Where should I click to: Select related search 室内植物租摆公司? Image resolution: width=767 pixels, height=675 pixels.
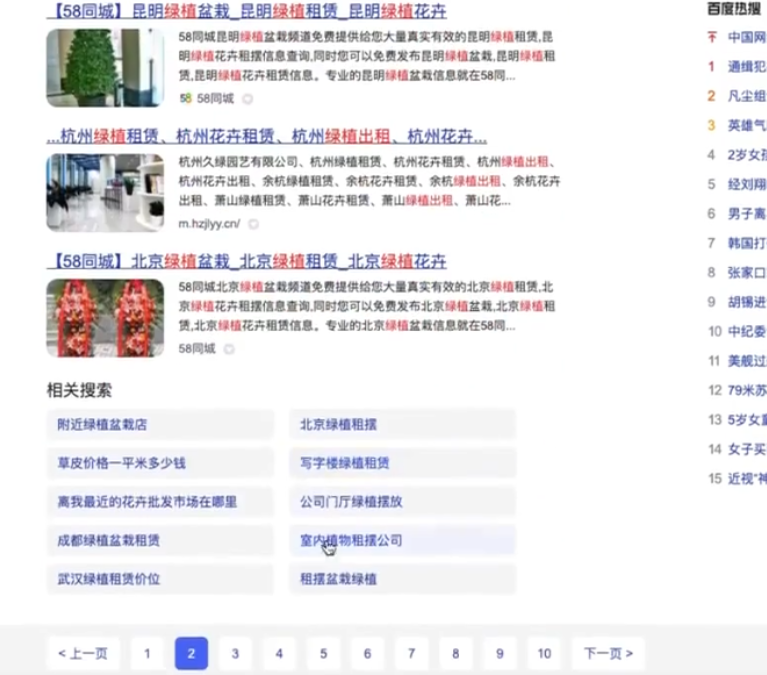click(x=403, y=540)
